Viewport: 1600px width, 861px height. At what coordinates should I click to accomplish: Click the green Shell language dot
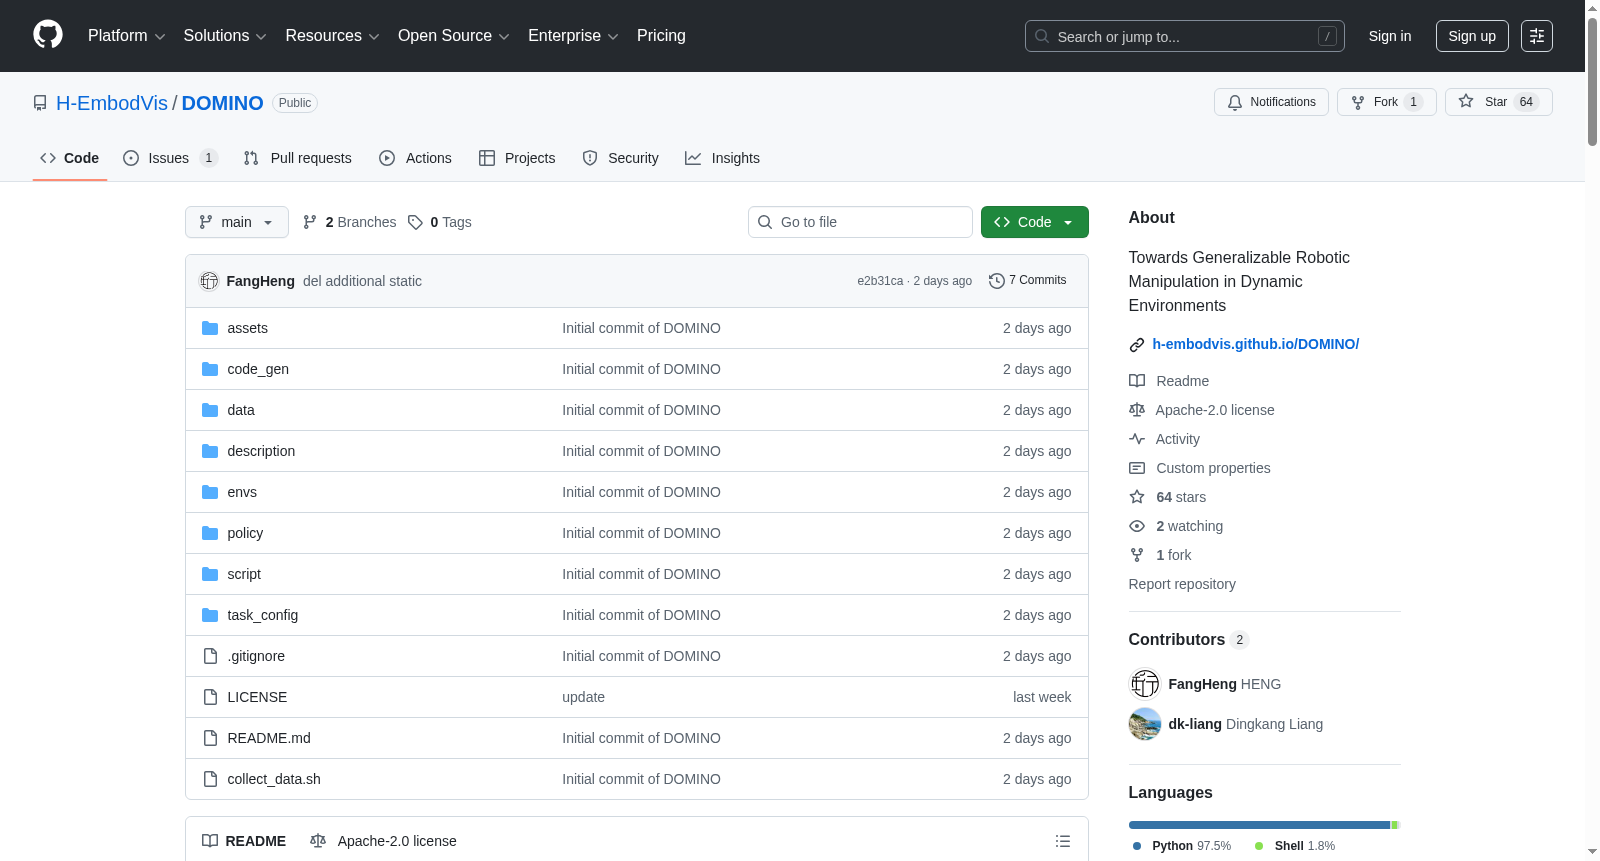[x=1259, y=846]
